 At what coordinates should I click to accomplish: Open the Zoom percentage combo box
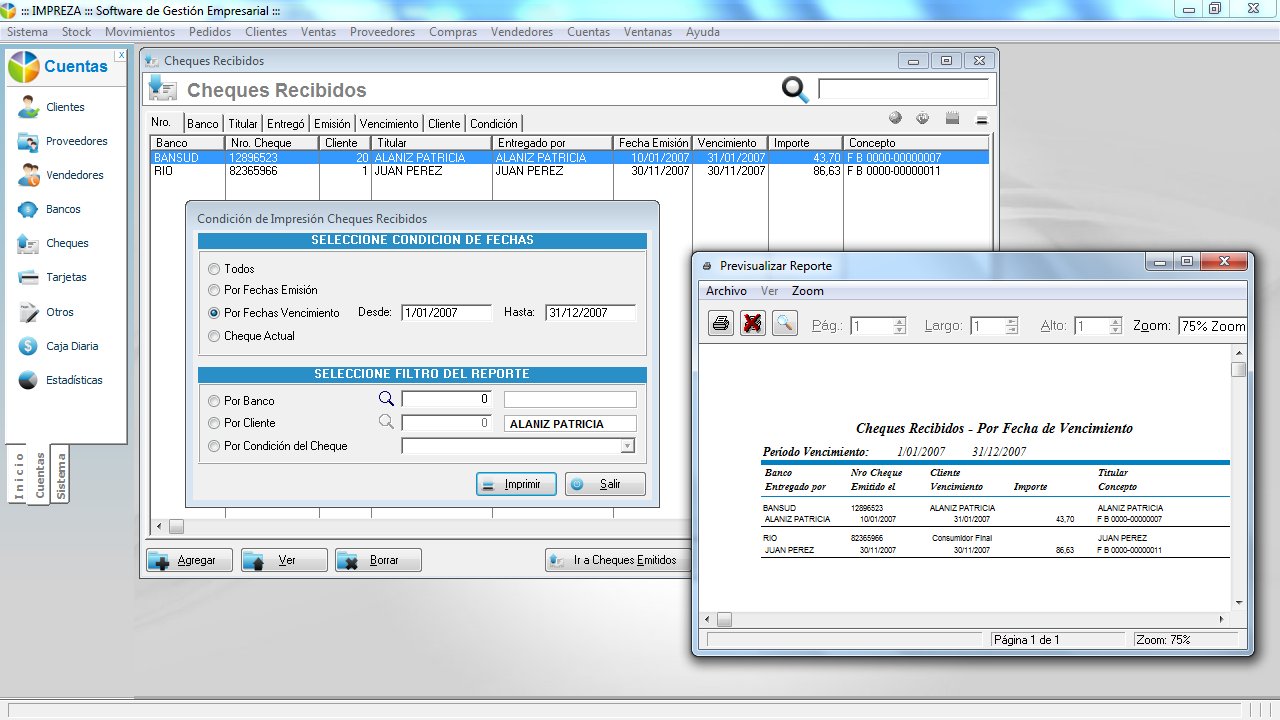(1212, 326)
